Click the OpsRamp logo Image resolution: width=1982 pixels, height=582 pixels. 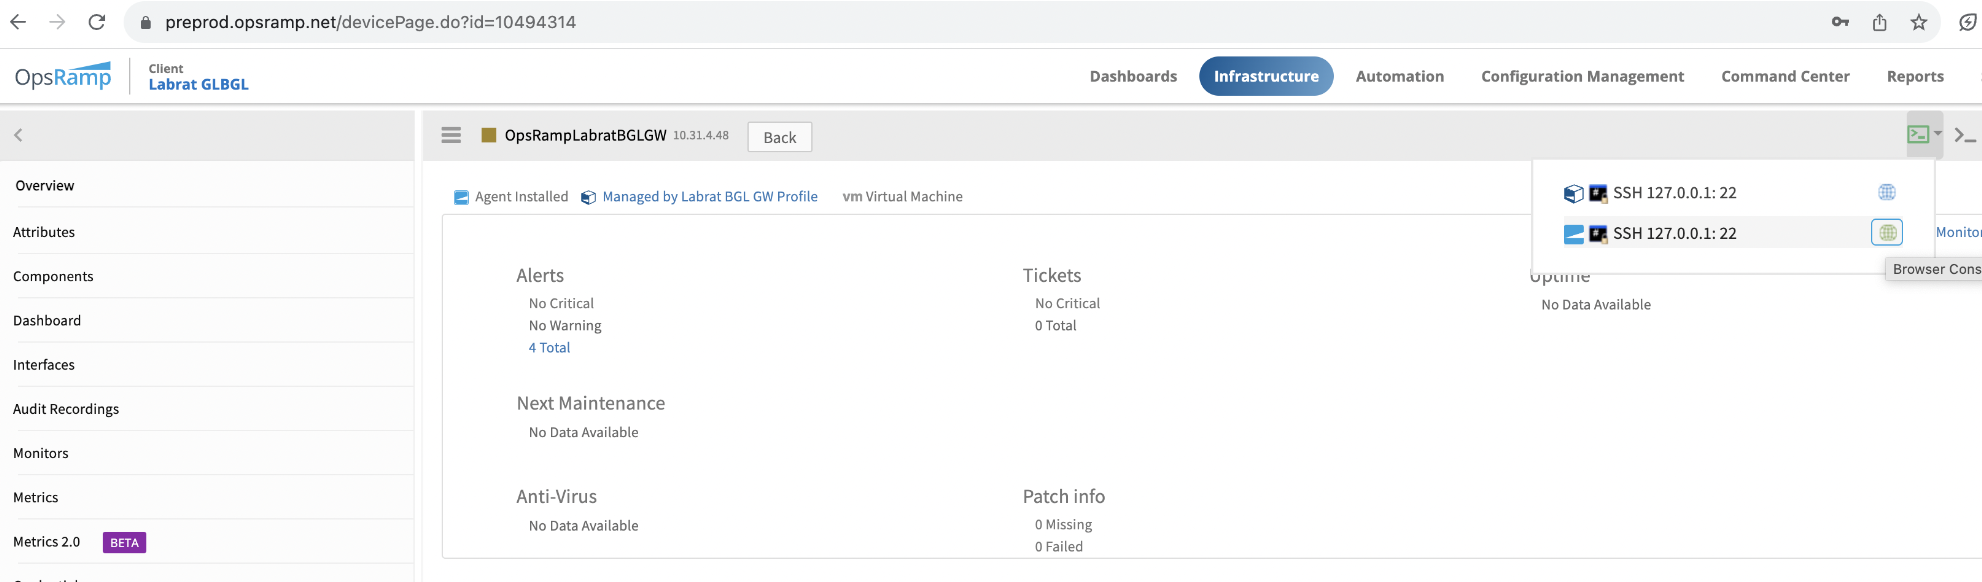click(x=63, y=76)
